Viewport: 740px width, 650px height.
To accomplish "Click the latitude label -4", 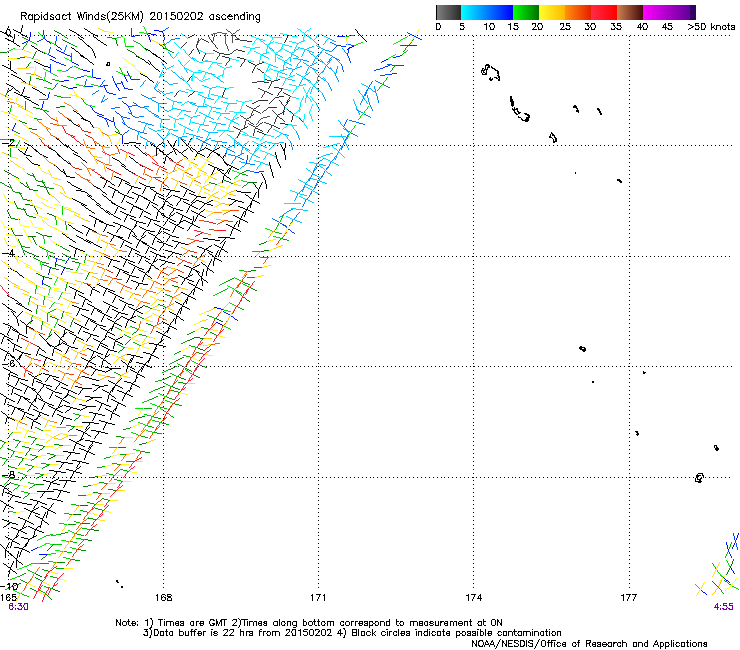I will [7, 253].
